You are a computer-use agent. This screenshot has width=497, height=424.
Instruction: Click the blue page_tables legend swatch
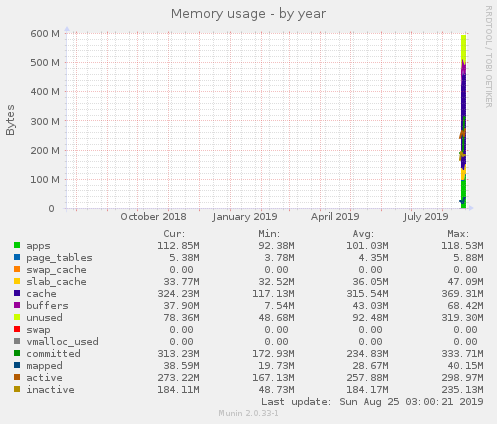pyautogui.click(x=17, y=257)
